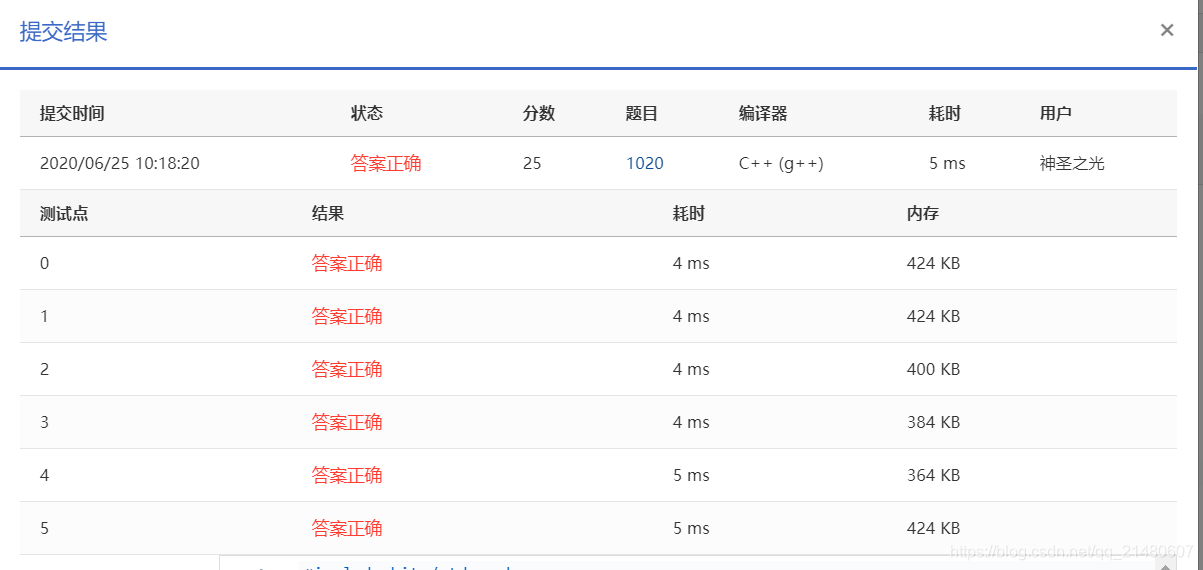This screenshot has height=570, width=1203.
Task: Click the score value 25
Action: (x=532, y=163)
